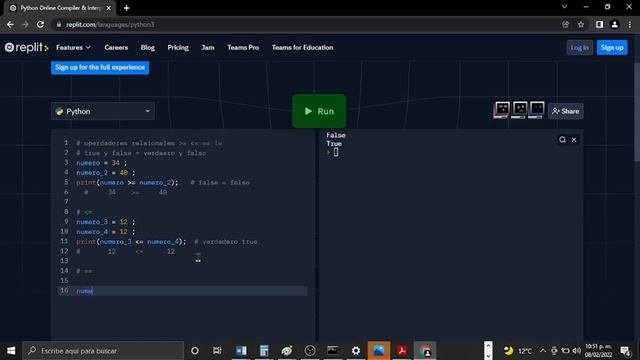Open Chrome's three-dot menu
This screenshot has width=640, height=360.
629,24
